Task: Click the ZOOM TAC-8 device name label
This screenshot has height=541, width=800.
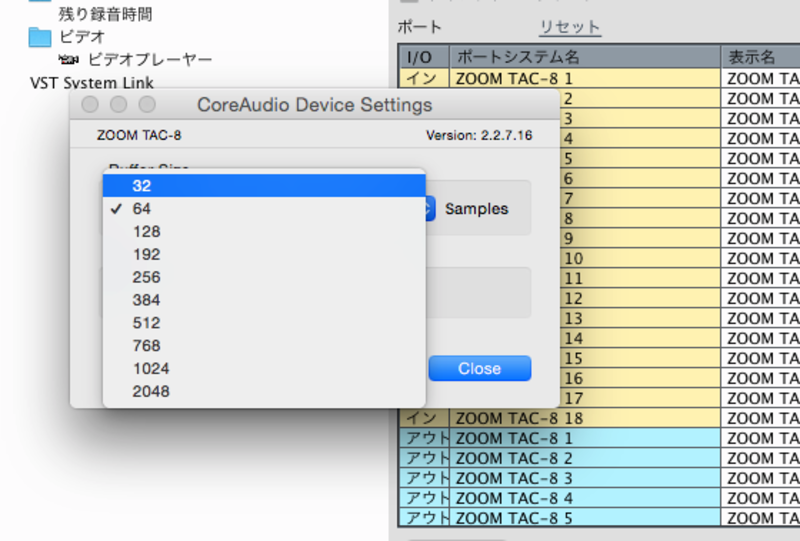Action: coord(139,135)
